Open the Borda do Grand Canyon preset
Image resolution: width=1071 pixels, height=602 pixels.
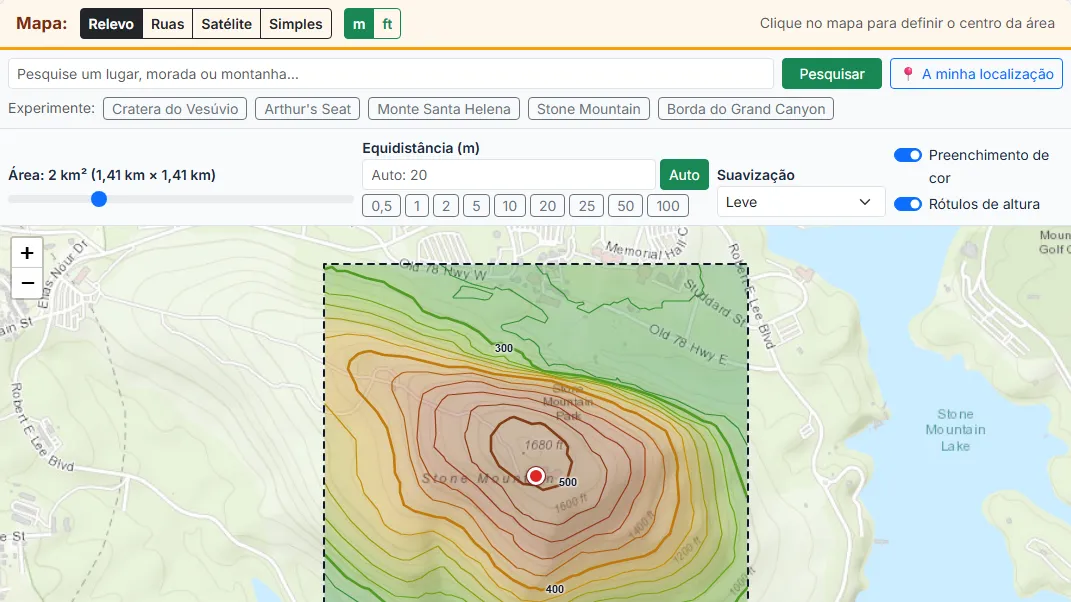pos(746,109)
